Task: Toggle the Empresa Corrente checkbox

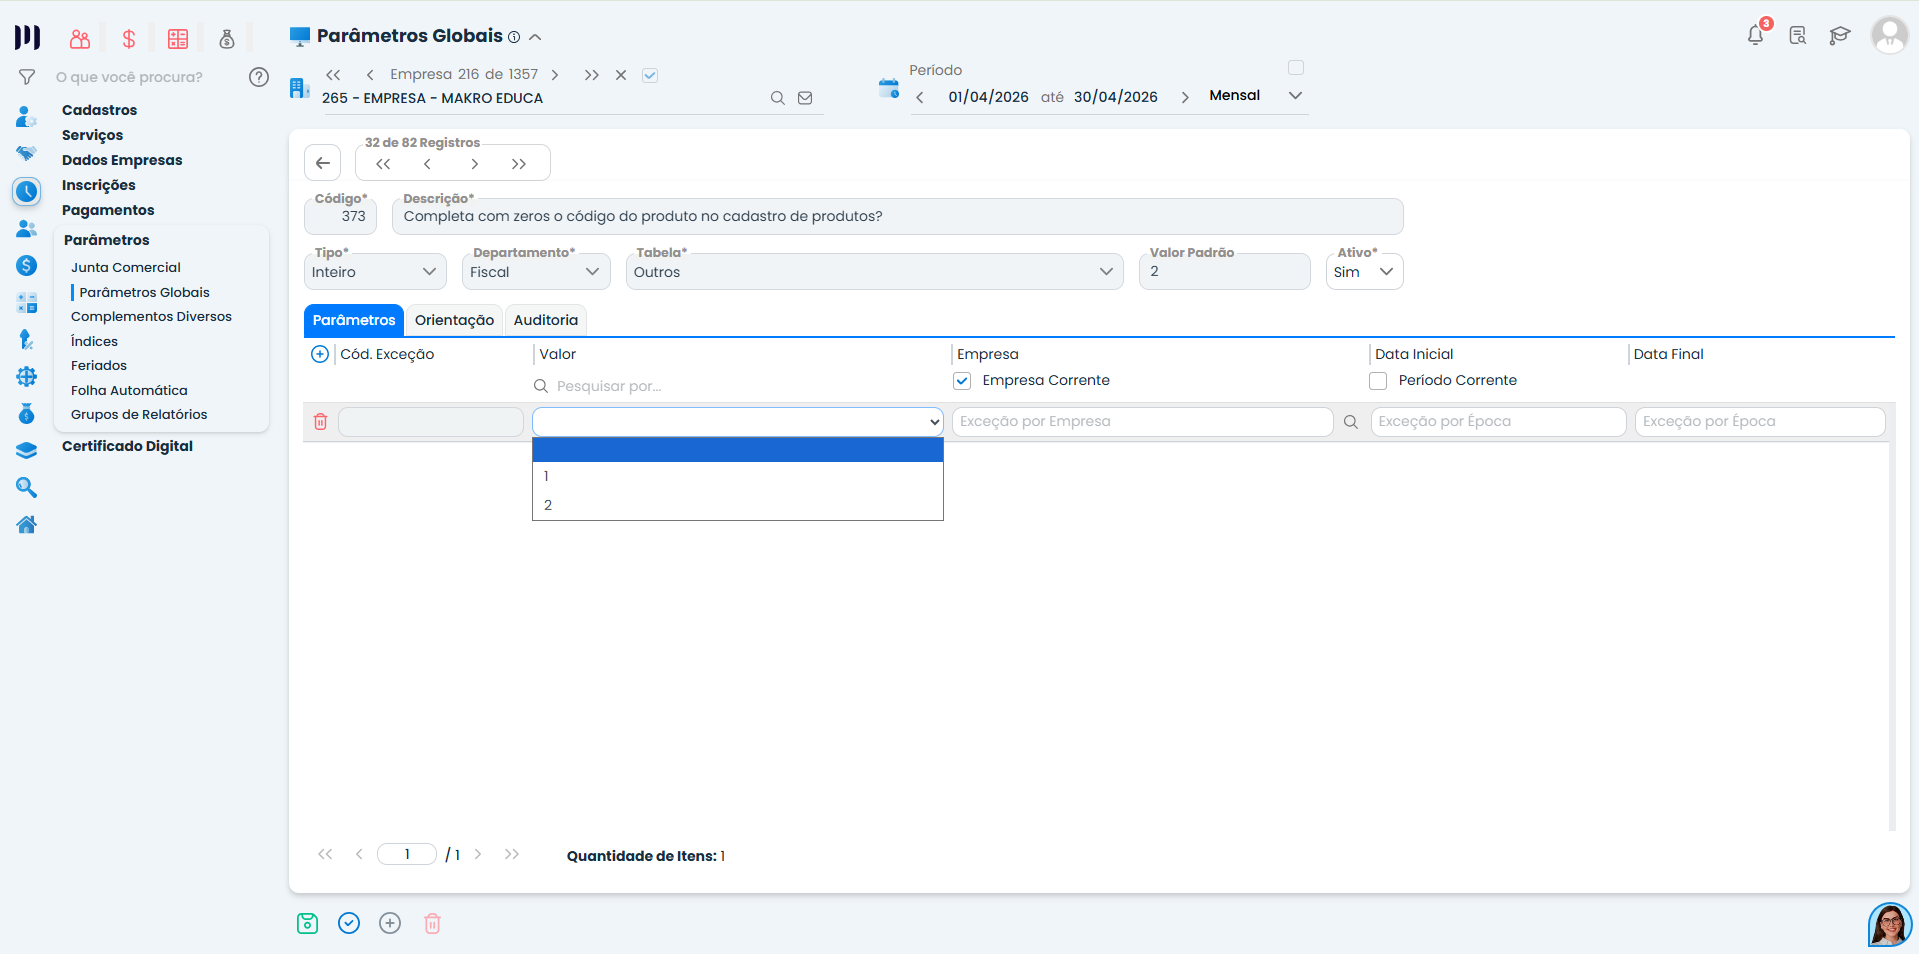Action: pyautogui.click(x=962, y=381)
